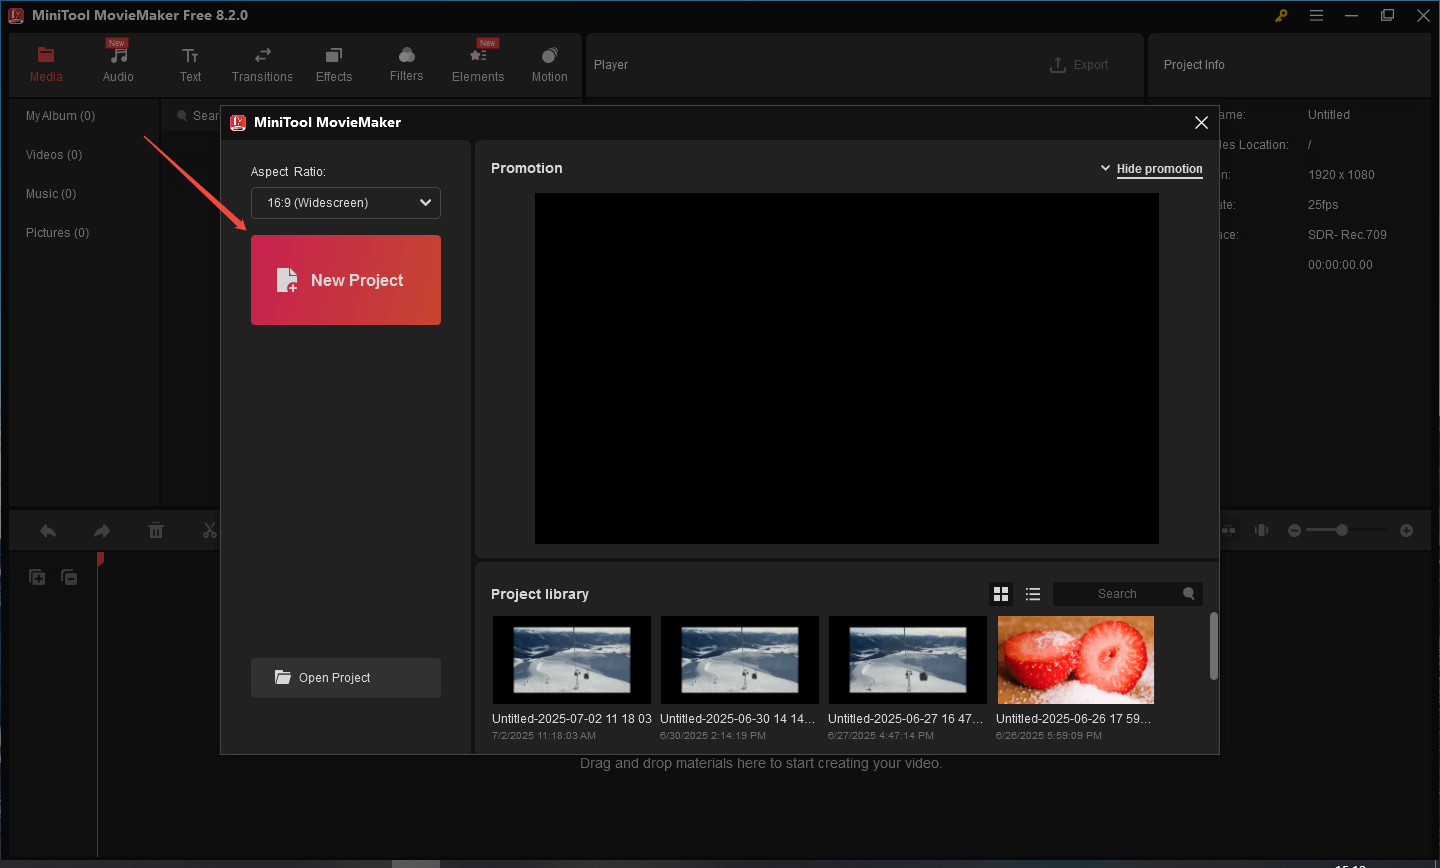This screenshot has width=1440, height=868.
Task: Click the Redo arrow in timeline toolbar
Action: coord(102,531)
